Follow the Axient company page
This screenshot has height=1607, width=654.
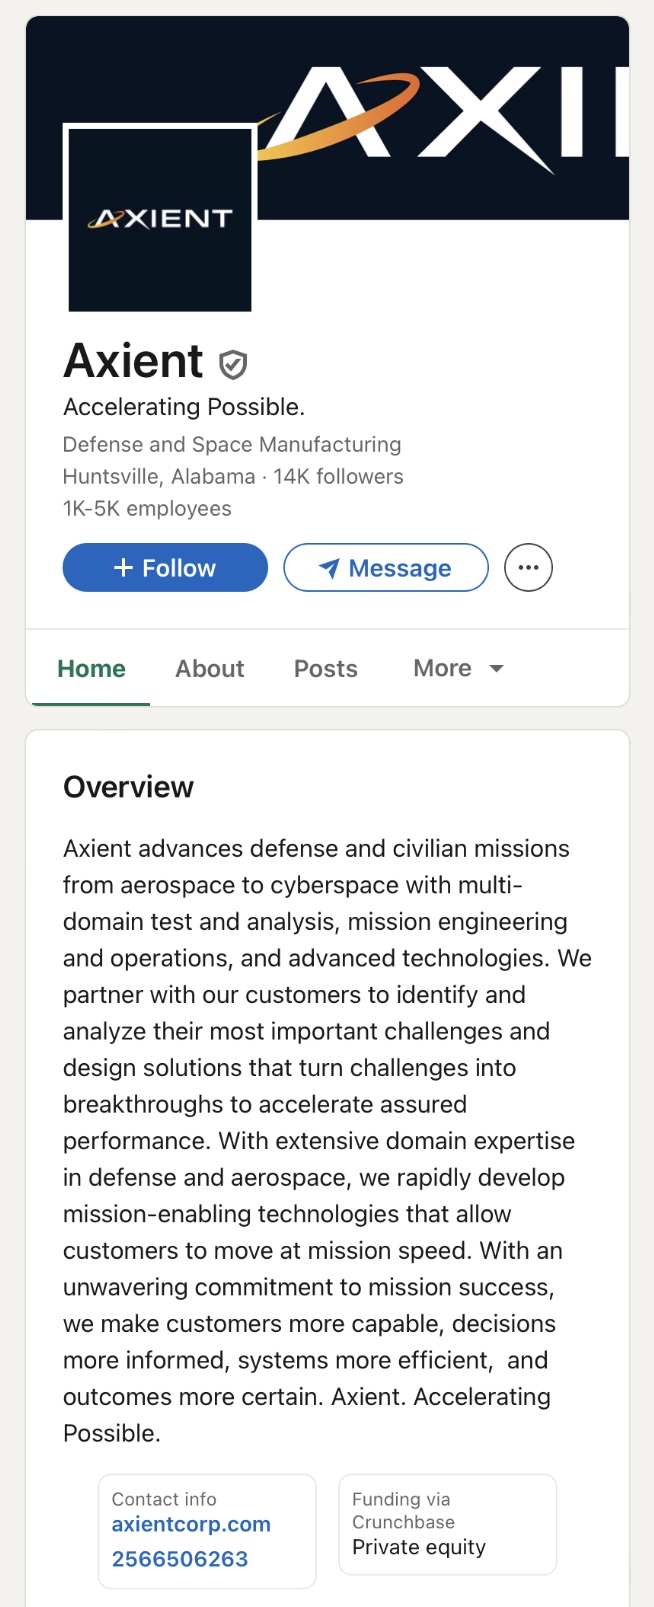tap(165, 568)
